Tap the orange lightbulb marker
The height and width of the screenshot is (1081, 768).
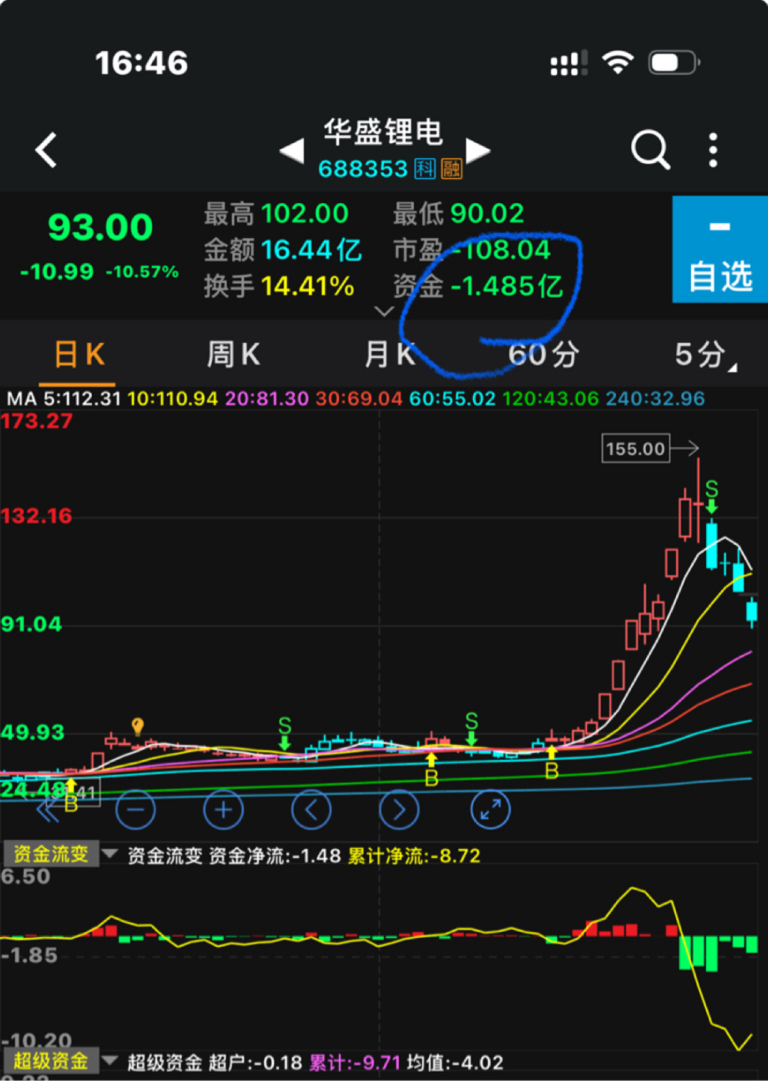click(x=137, y=725)
